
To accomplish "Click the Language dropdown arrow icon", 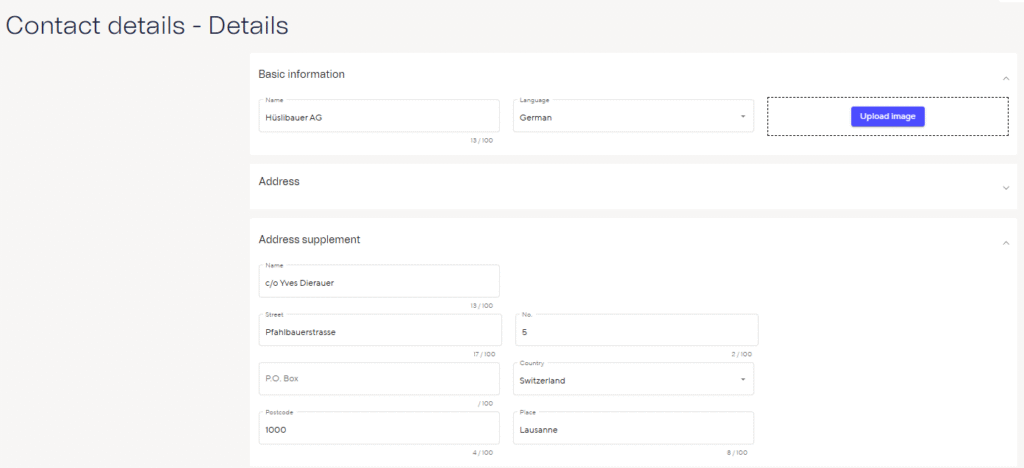I will pos(743,117).
